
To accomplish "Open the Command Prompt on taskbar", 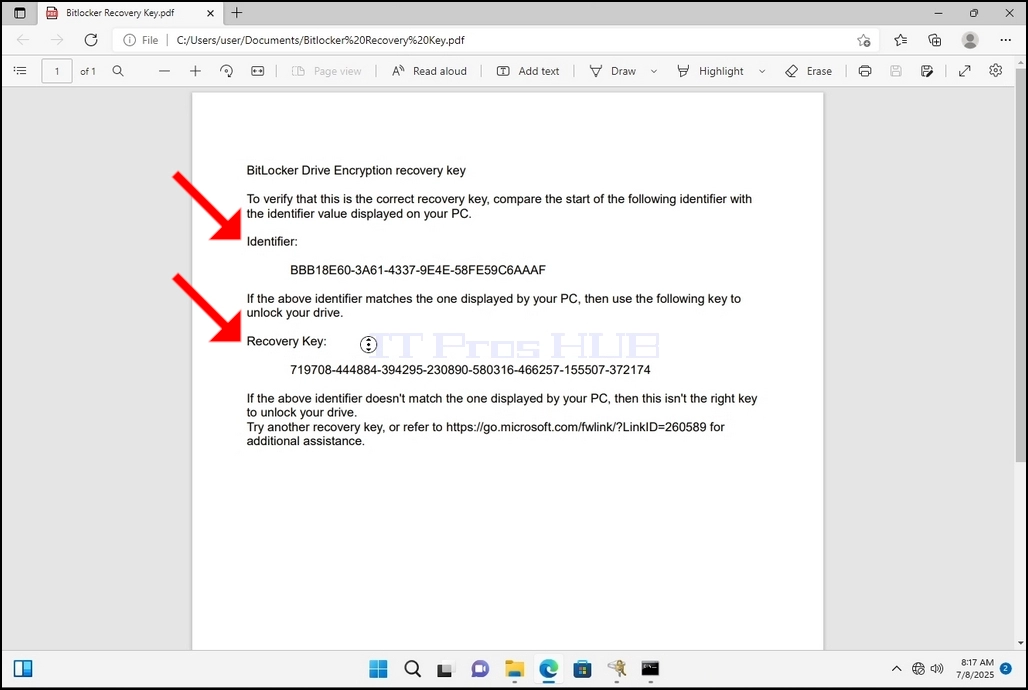I will (x=650, y=669).
